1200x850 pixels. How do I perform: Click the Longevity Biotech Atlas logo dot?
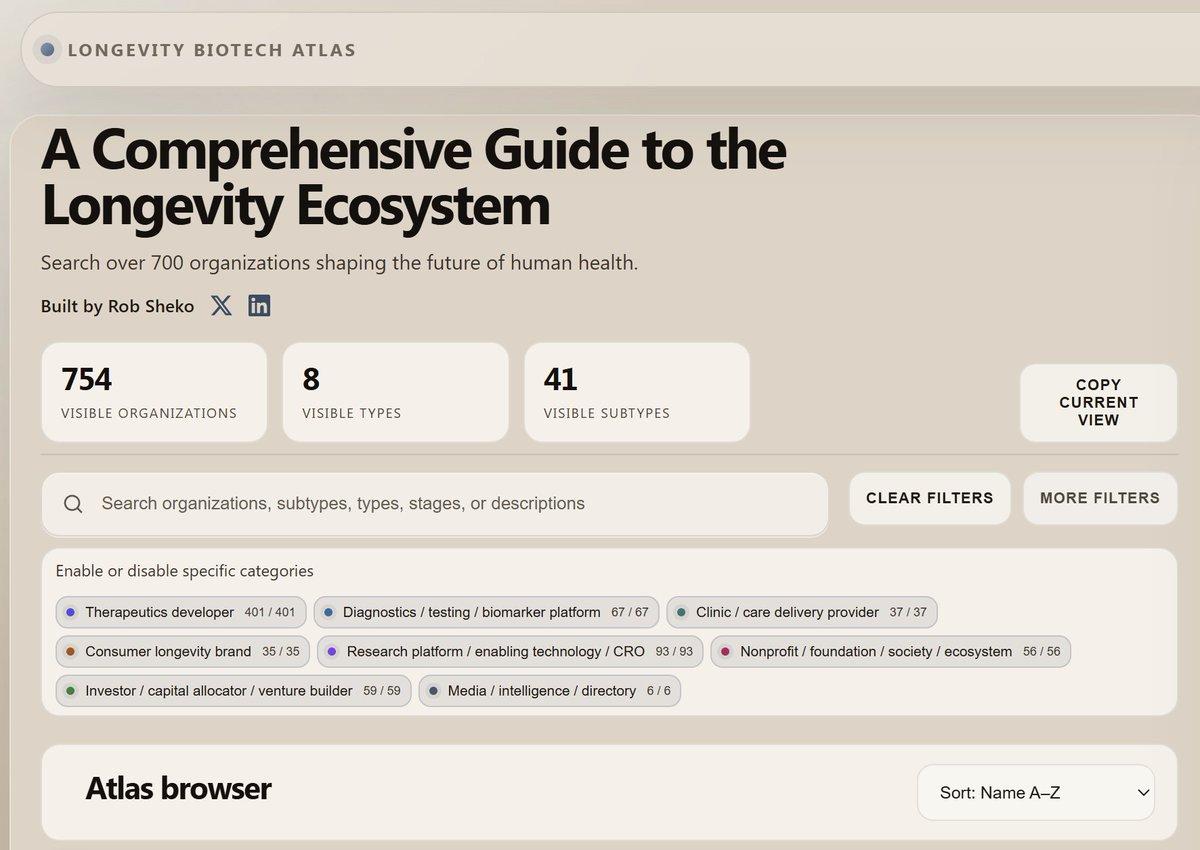47,49
